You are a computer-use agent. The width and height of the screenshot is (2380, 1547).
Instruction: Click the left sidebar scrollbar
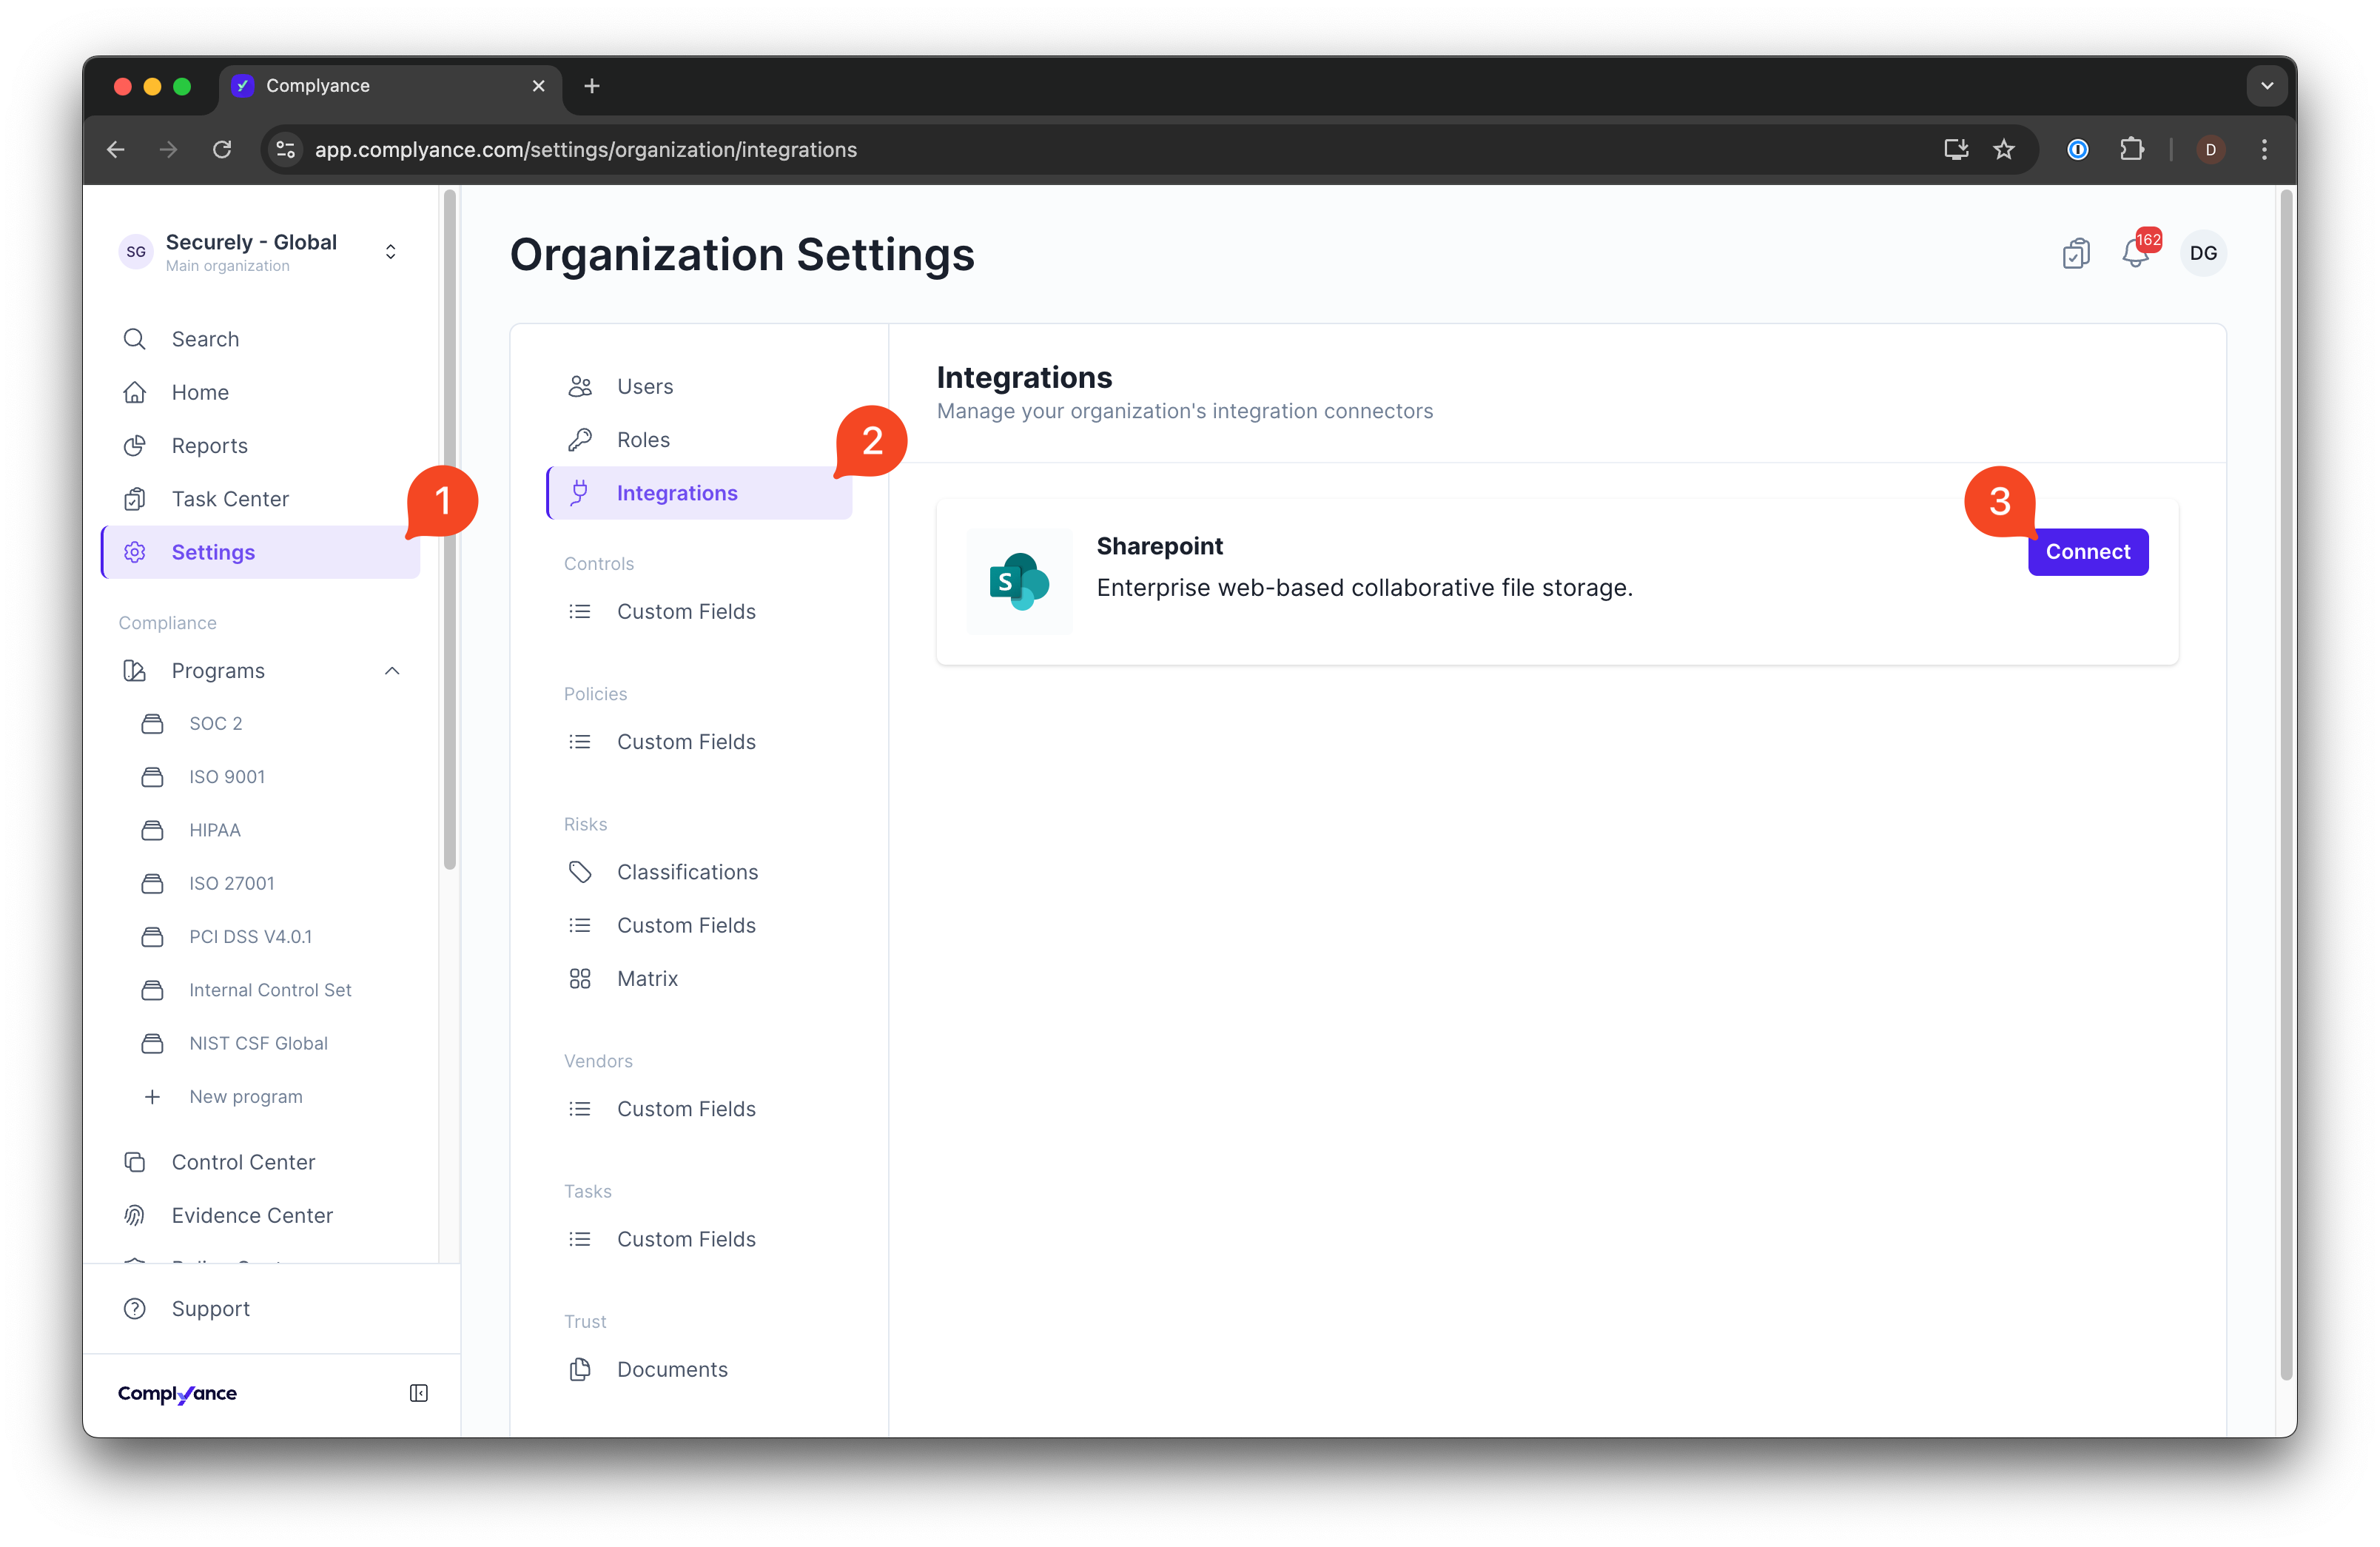(450, 530)
